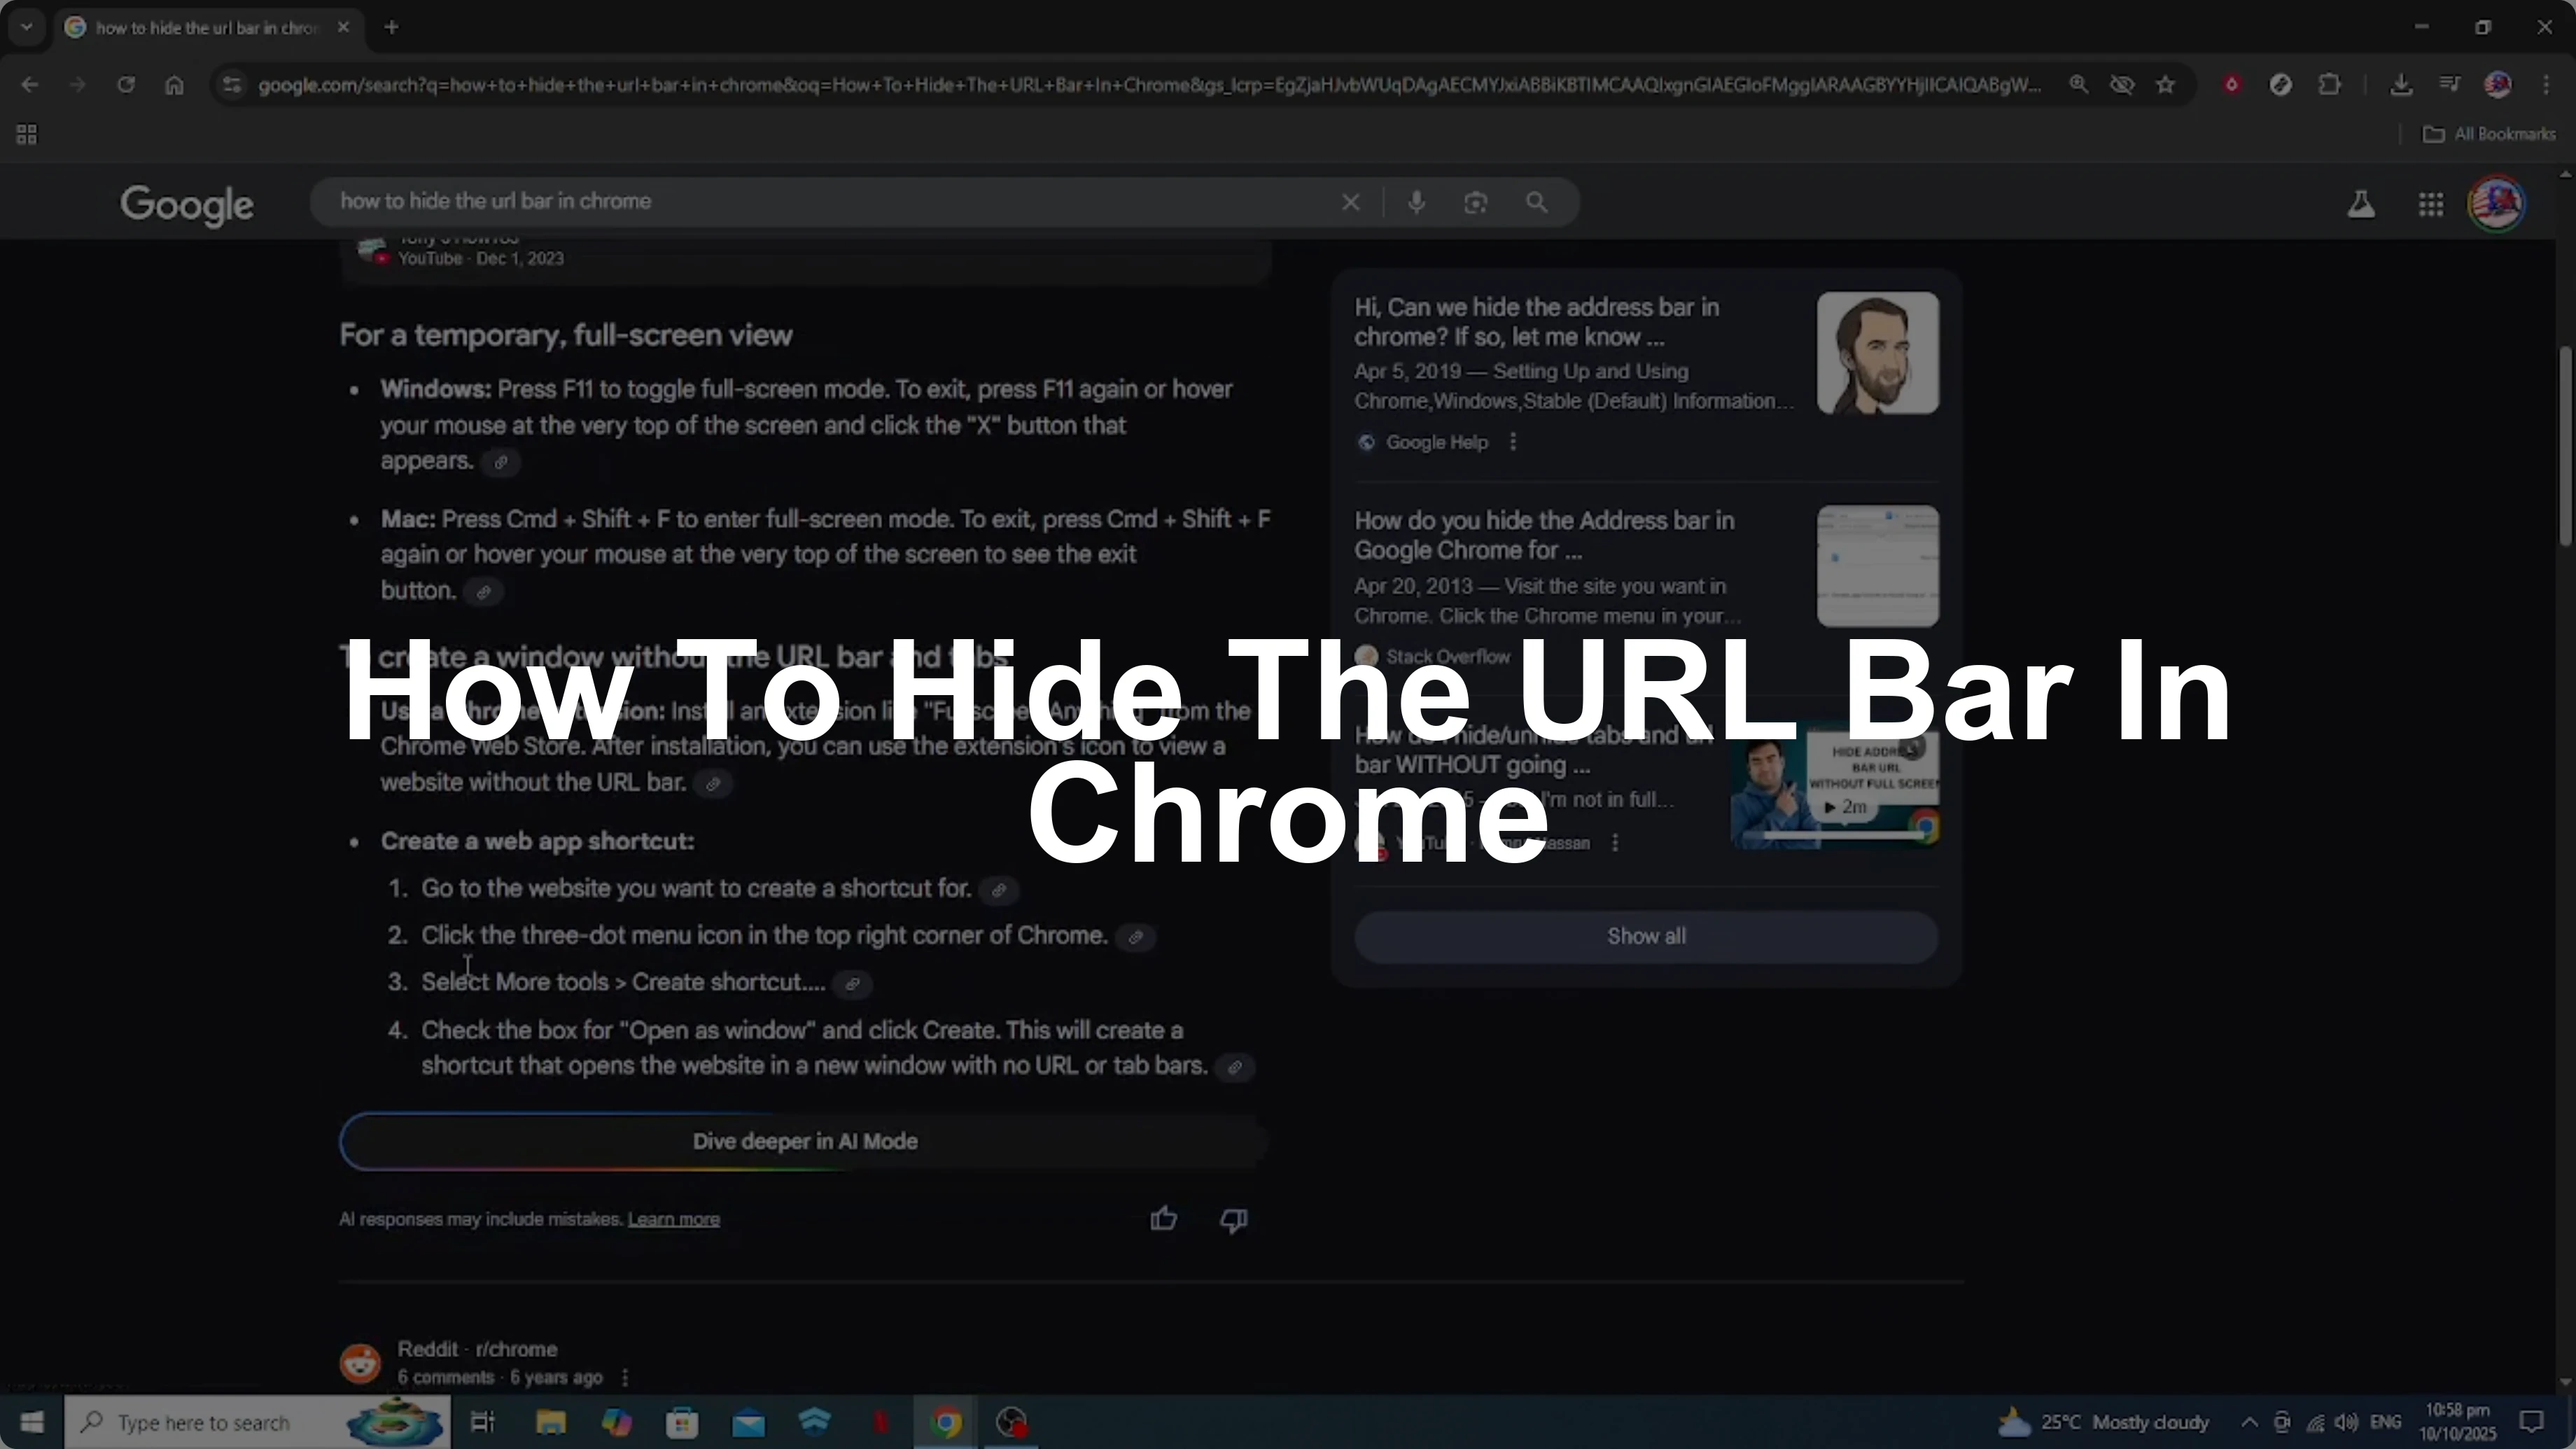Switch to the browser tab titled how to hide
The height and width of the screenshot is (1449, 2576).
tap(200, 27)
